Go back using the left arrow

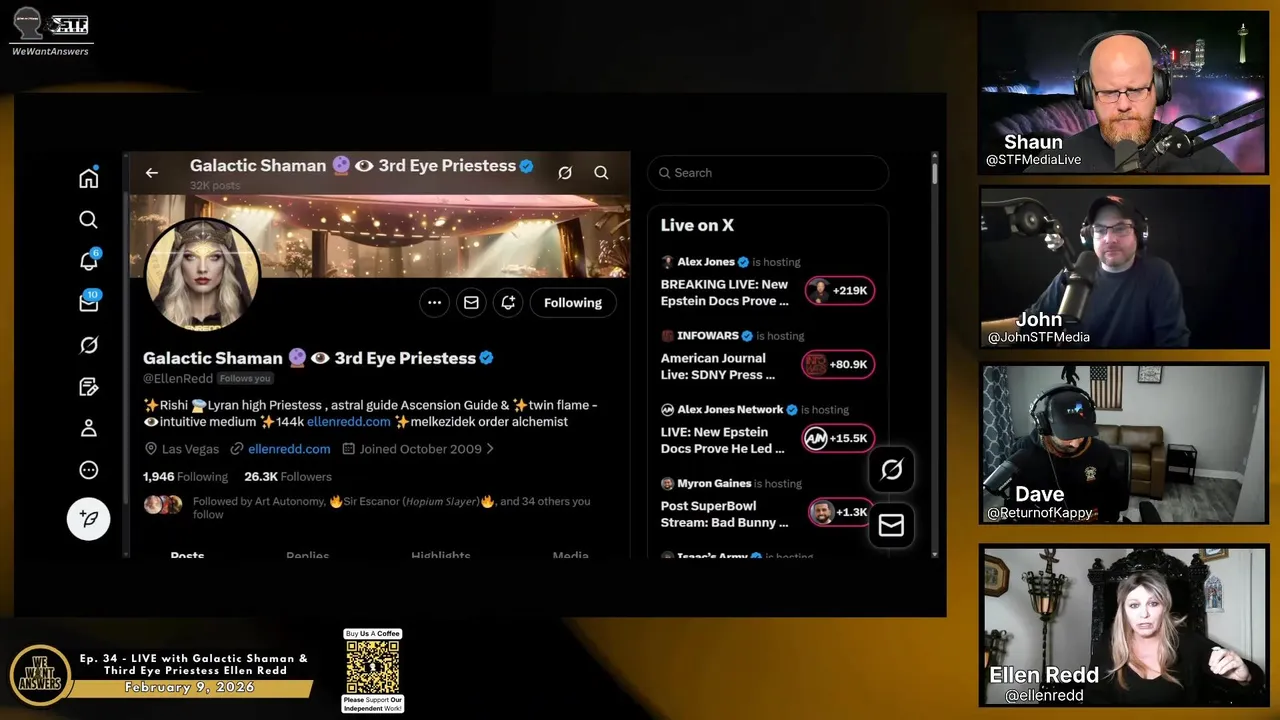click(152, 173)
